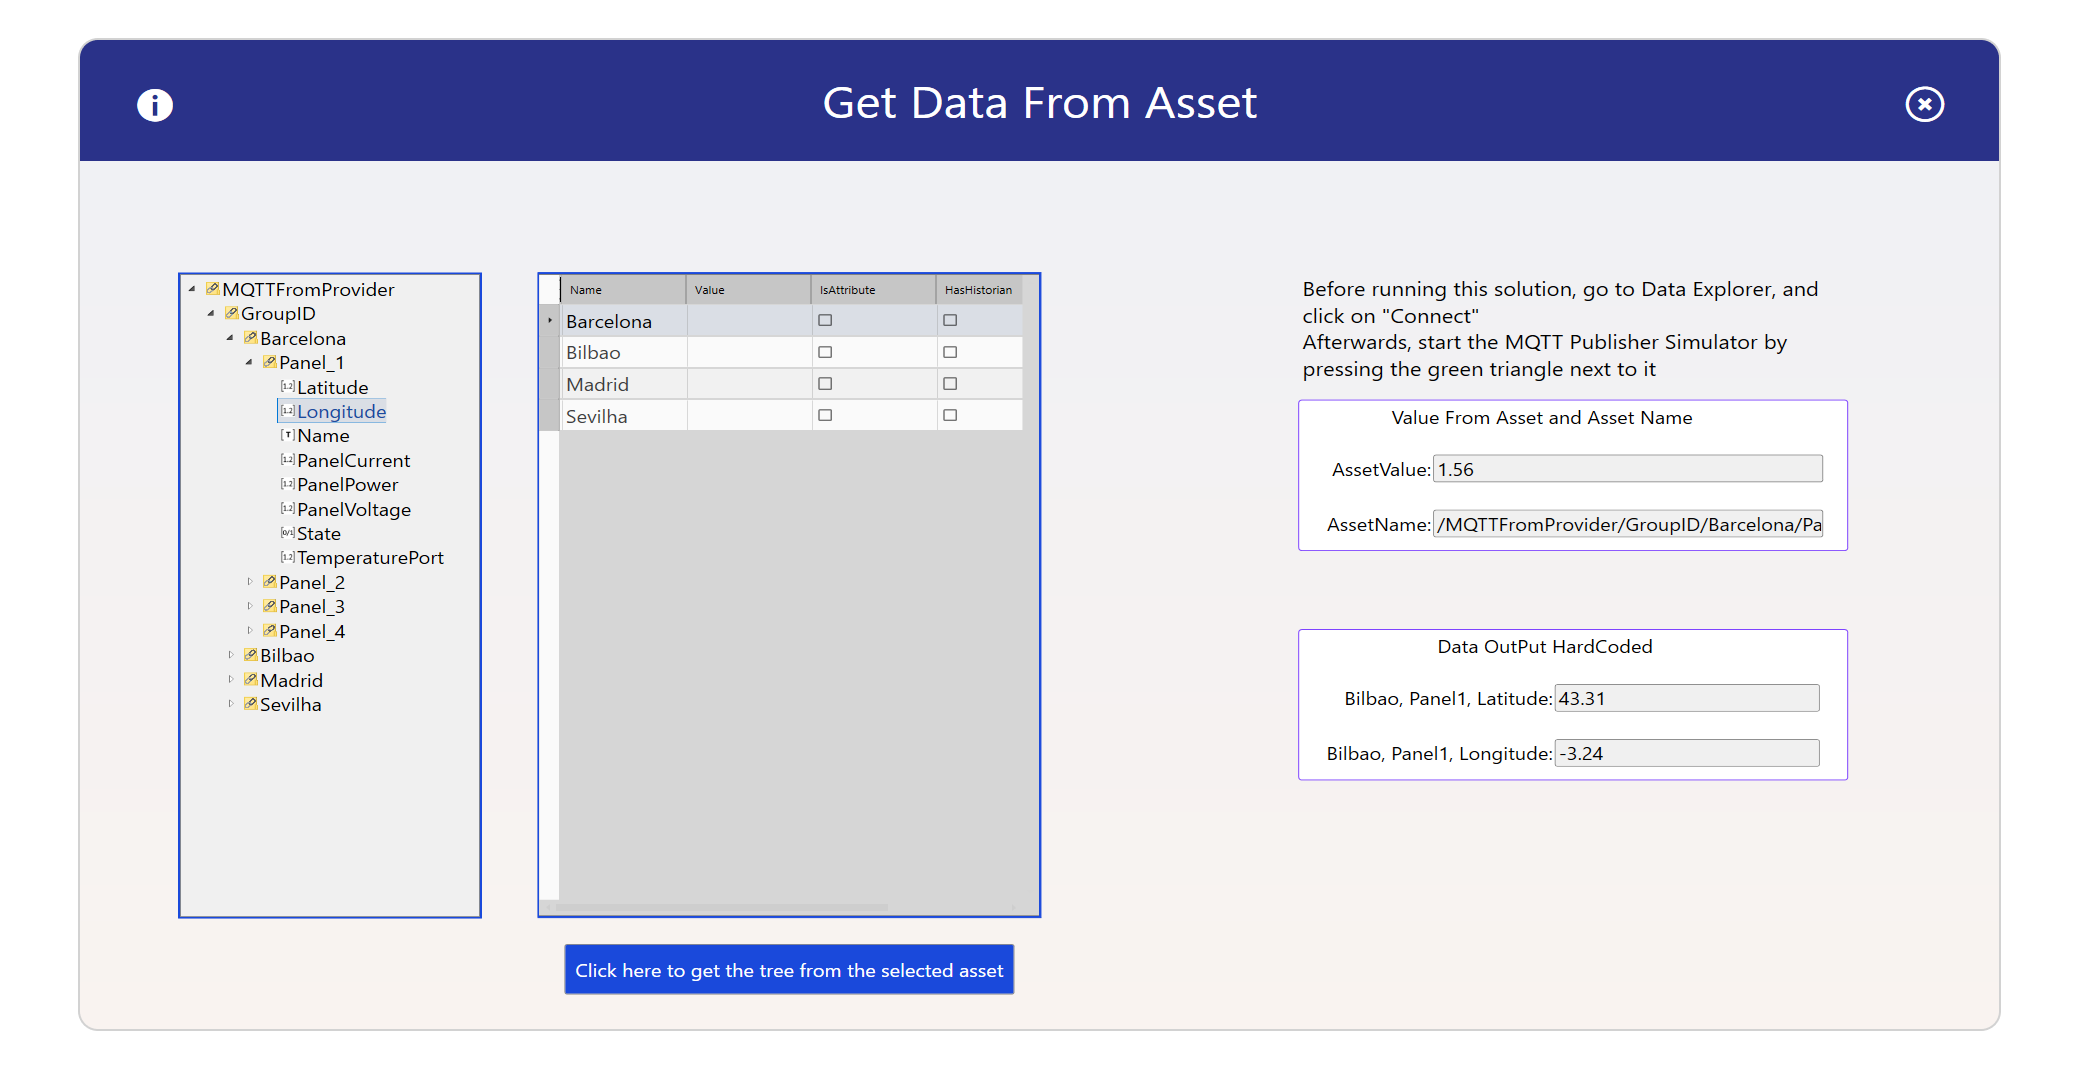Toggle IsAttribute checkbox for Barcelona row

click(x=825, y=321)
